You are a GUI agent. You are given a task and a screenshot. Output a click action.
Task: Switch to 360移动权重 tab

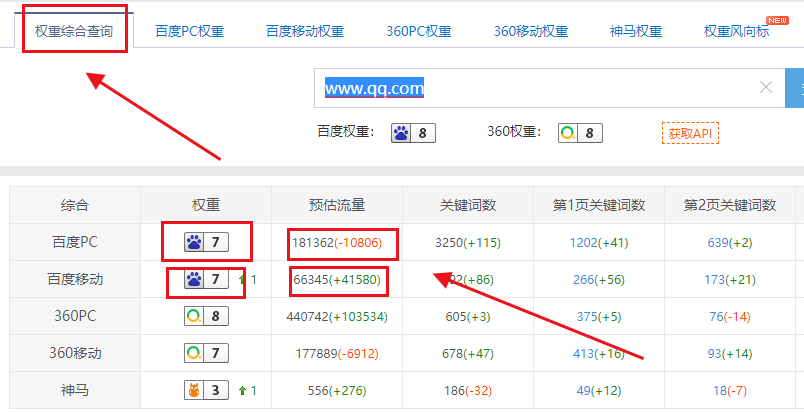coord(531,31)
